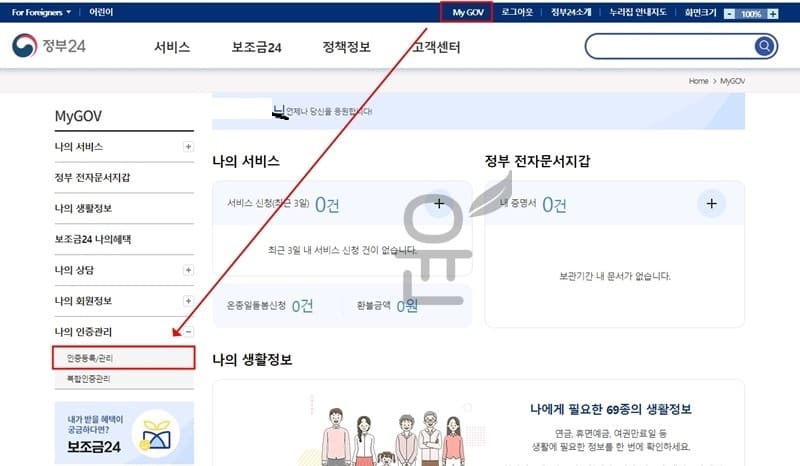Decrease screen size with the minus button
800x466 pixels.
tap(730, 14)
